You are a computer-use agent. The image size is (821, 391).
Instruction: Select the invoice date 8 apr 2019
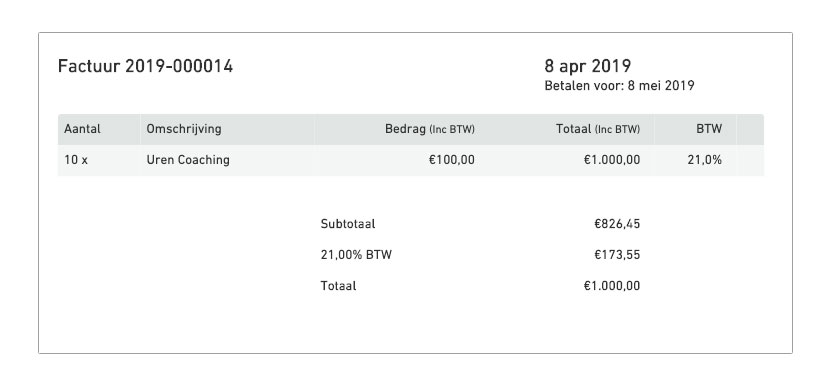[x=587, y=66]
